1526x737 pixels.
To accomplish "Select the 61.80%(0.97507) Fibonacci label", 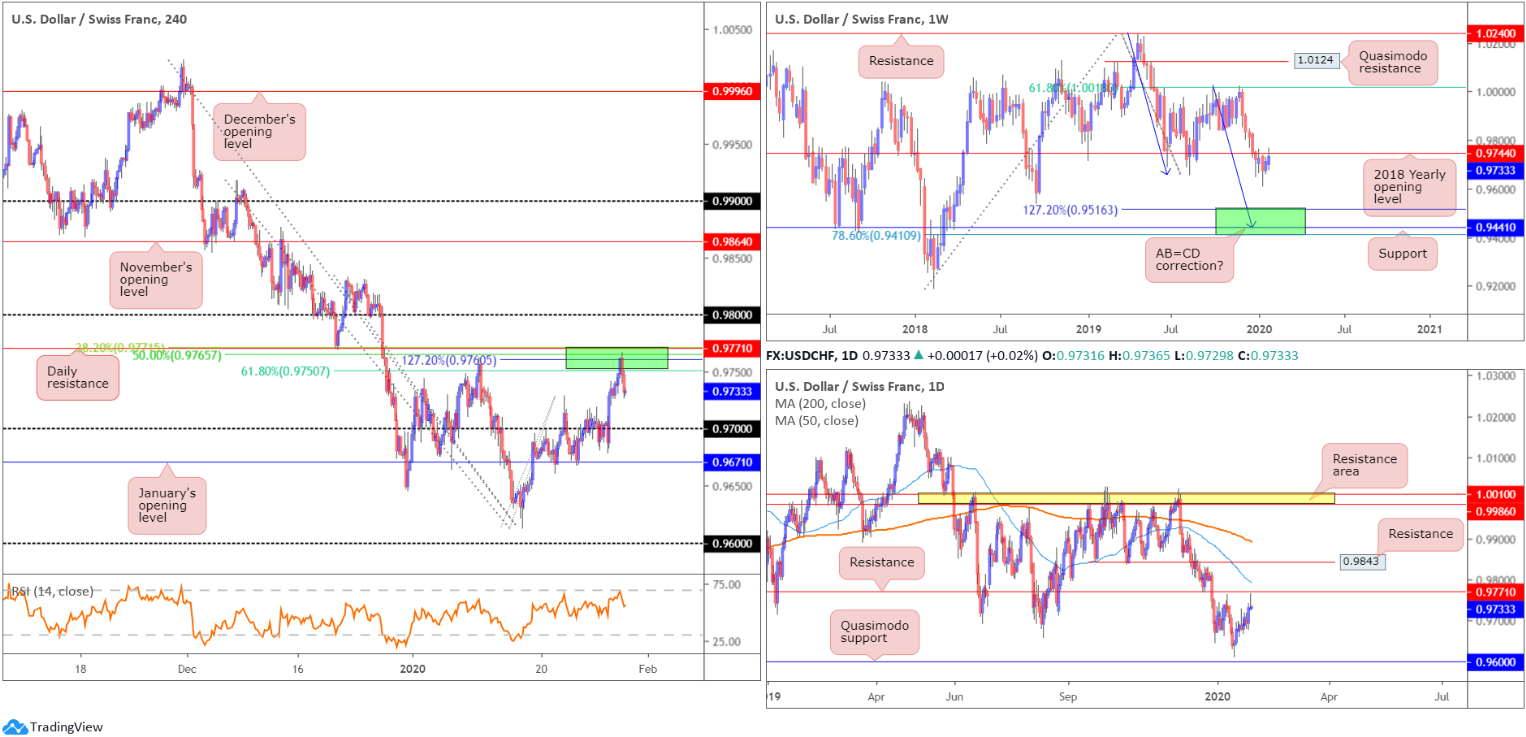I will [283, 371].
